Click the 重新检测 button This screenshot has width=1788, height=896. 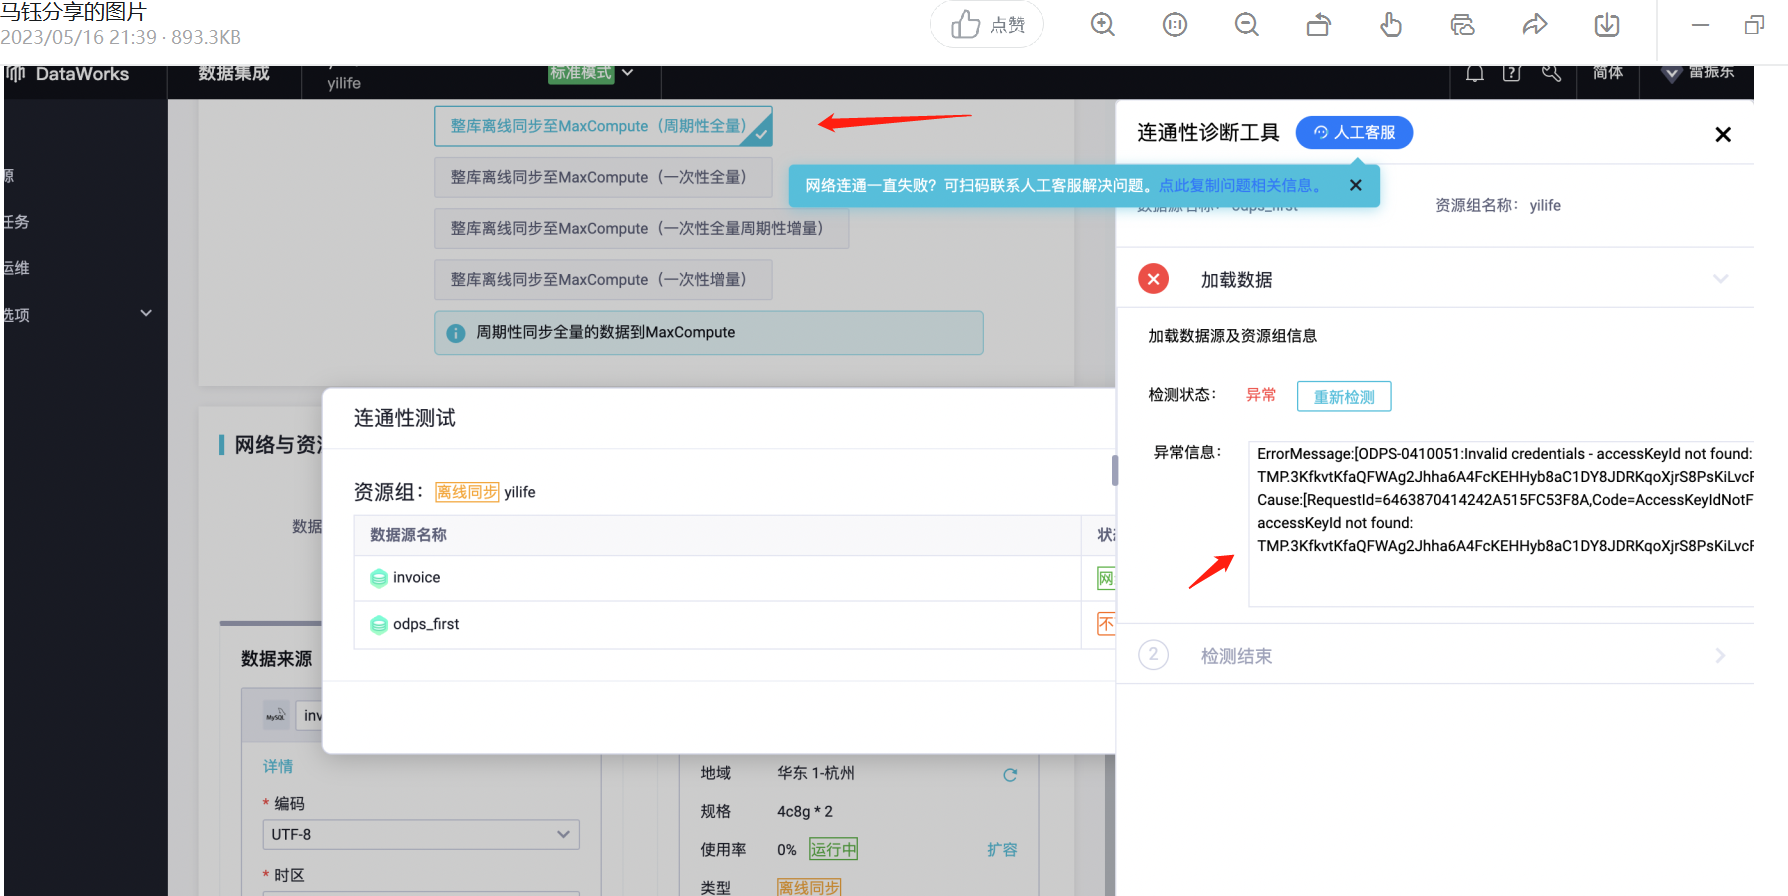pos(1344,396)
